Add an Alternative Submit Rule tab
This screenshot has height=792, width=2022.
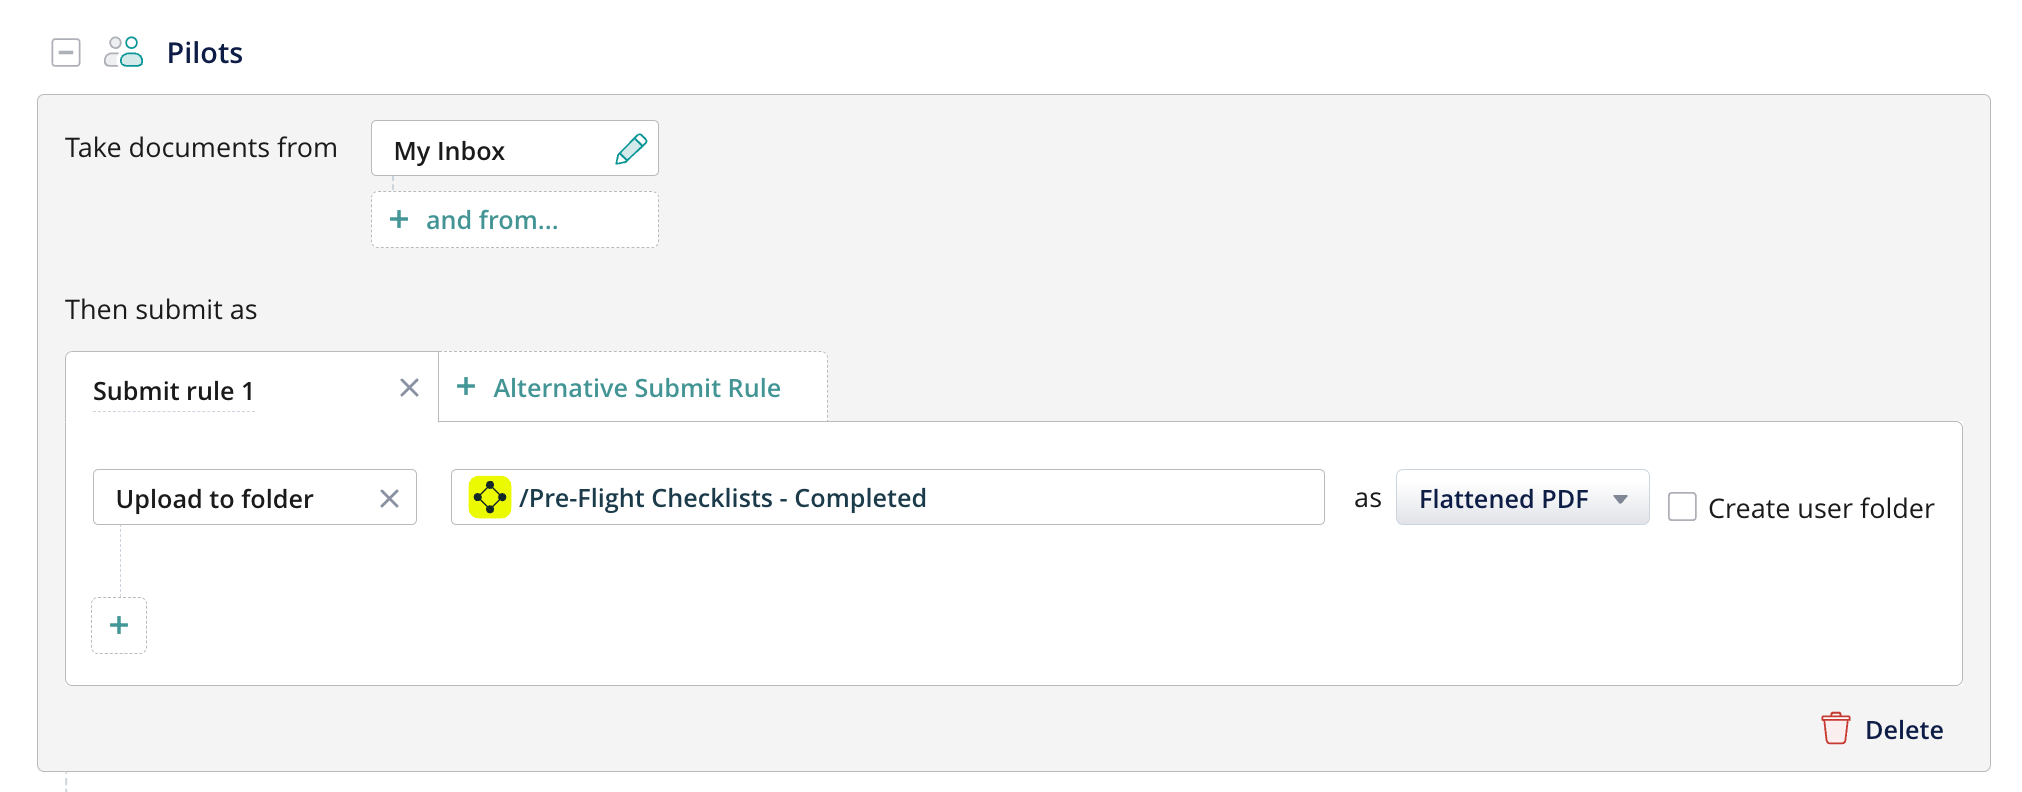pyautogui.click(x=636, y=388)
